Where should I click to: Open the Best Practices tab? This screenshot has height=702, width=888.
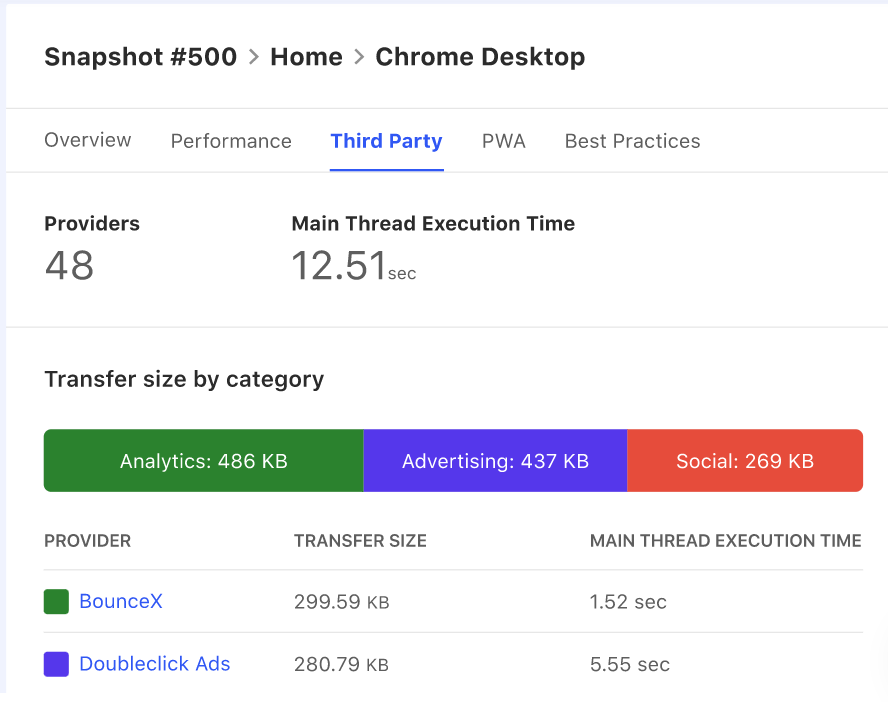coord(632,141)
